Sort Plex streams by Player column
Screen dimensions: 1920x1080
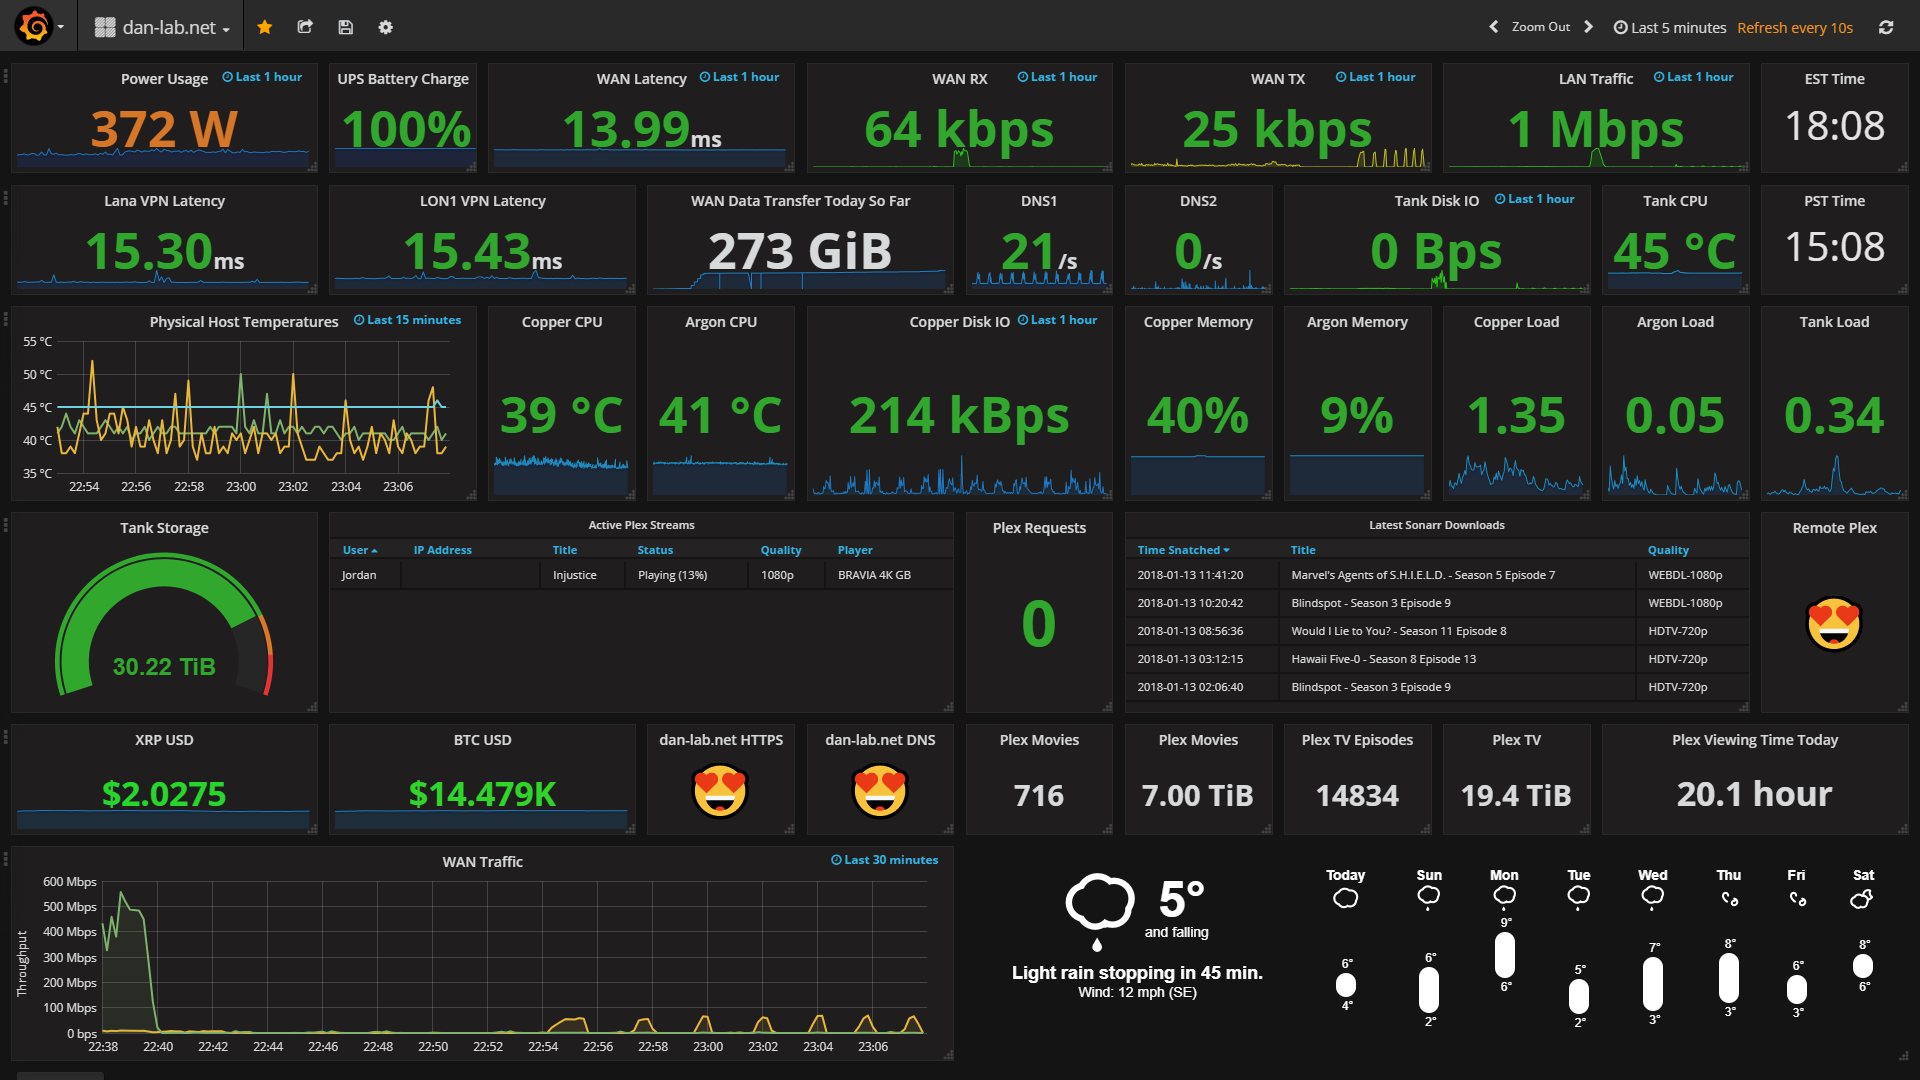point(855,550)
